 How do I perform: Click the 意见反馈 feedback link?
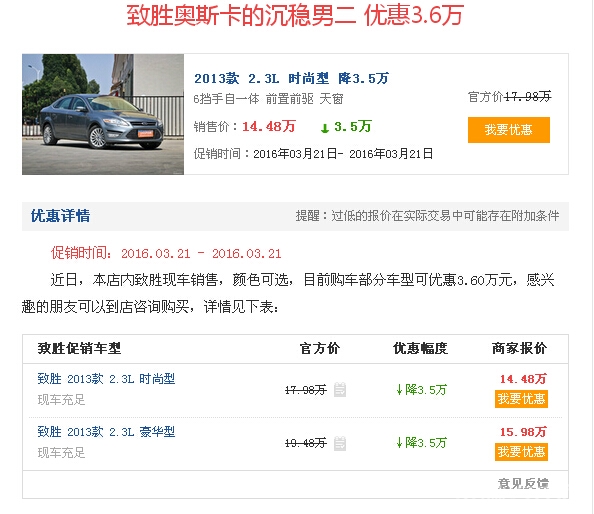[523, 484]
